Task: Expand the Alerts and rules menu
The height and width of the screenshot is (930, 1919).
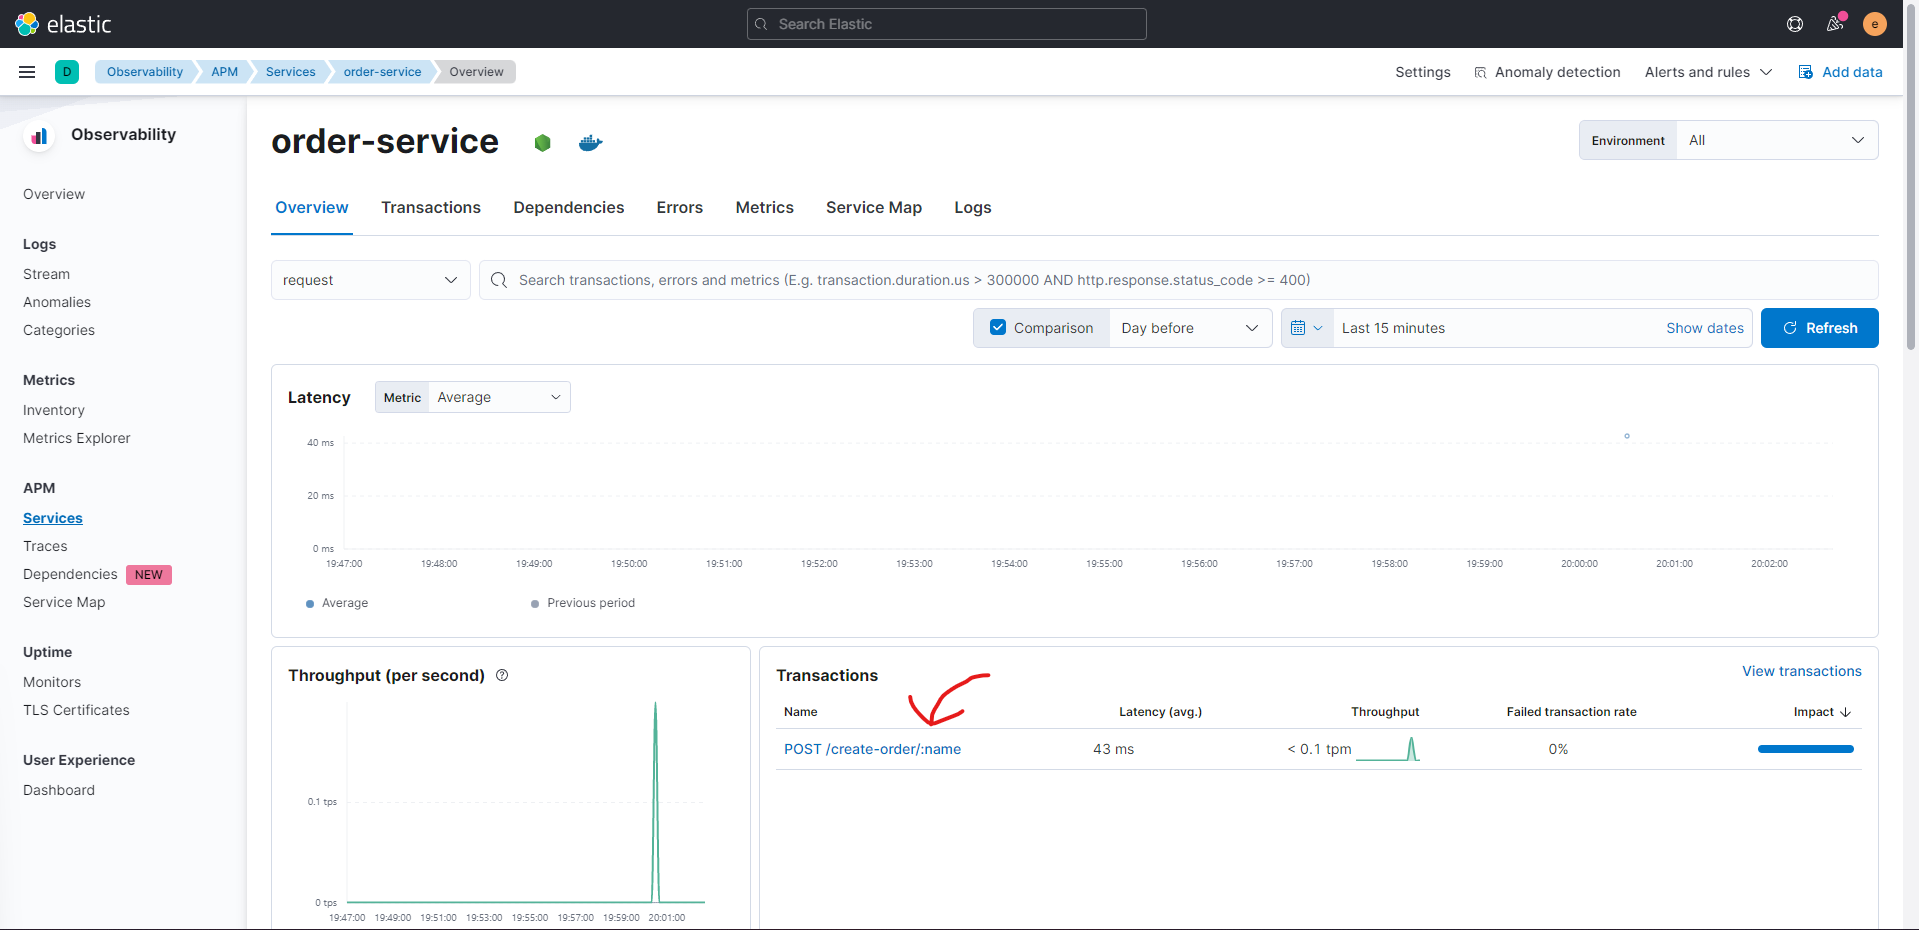Action: coord(1708,72)
